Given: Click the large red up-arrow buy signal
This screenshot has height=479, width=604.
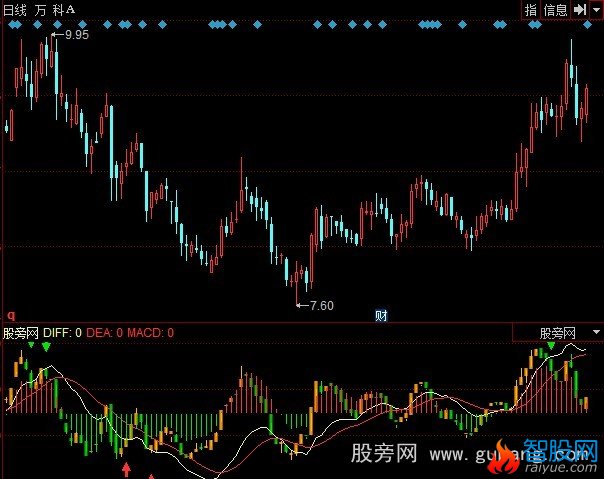Looking at the screenshot, I should click(x=126, y=469).
